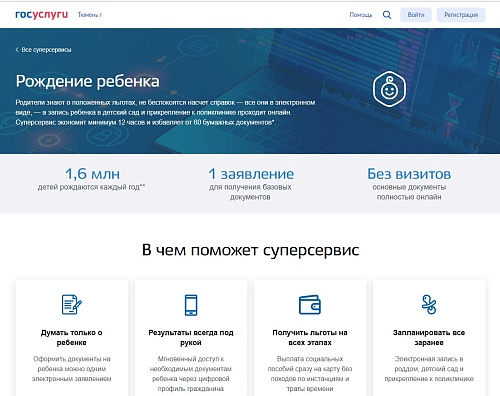Click text для получения базовых документов
Viewport: 500px width, 396px height.
coord(250,192)
